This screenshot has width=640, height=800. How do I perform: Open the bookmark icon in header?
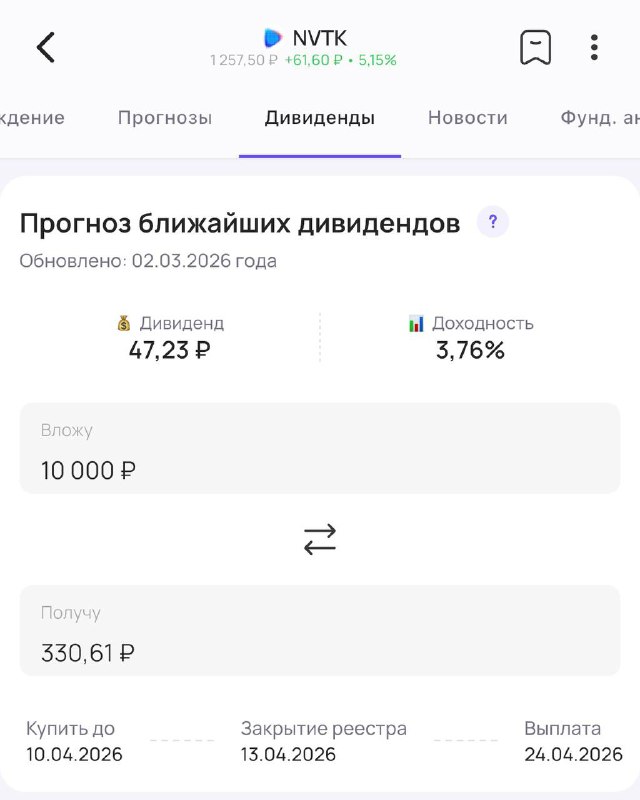[535, 47]
